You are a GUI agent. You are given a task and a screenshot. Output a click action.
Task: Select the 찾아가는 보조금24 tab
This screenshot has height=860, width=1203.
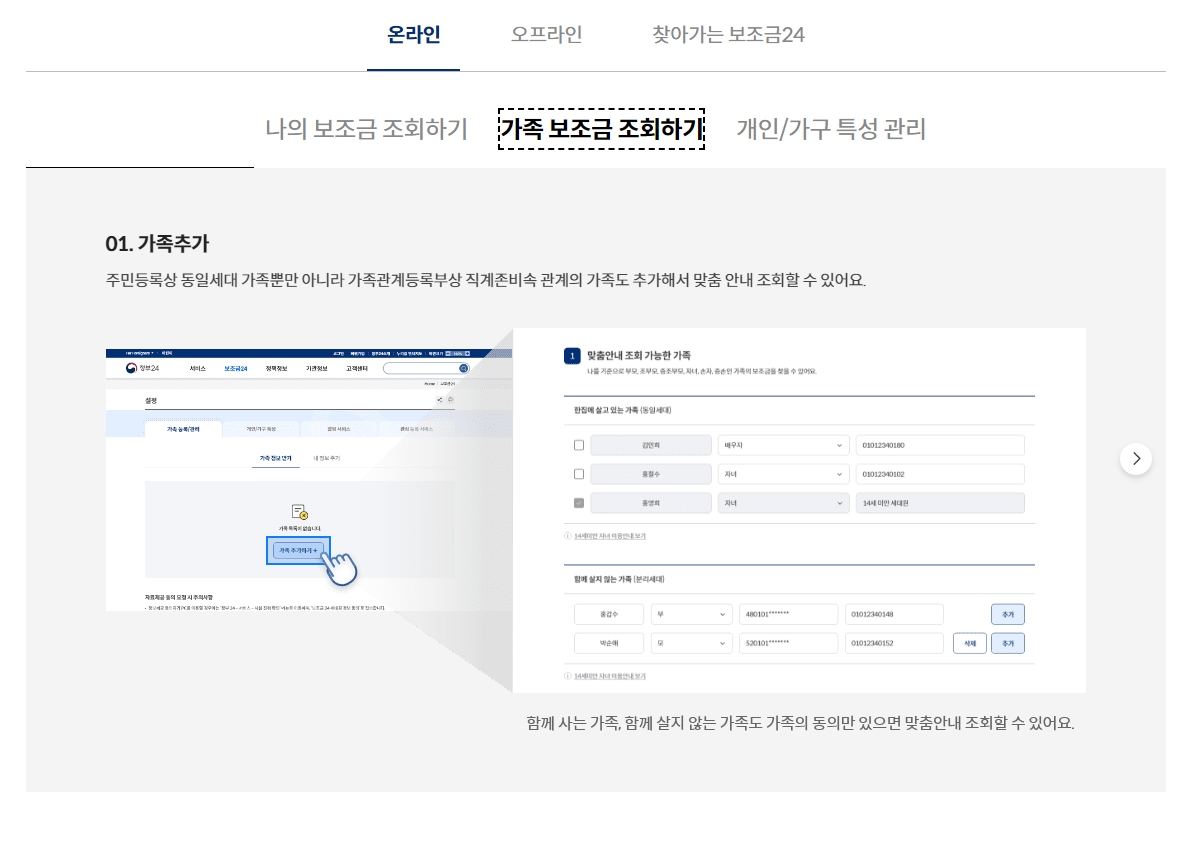click(728, 35)
